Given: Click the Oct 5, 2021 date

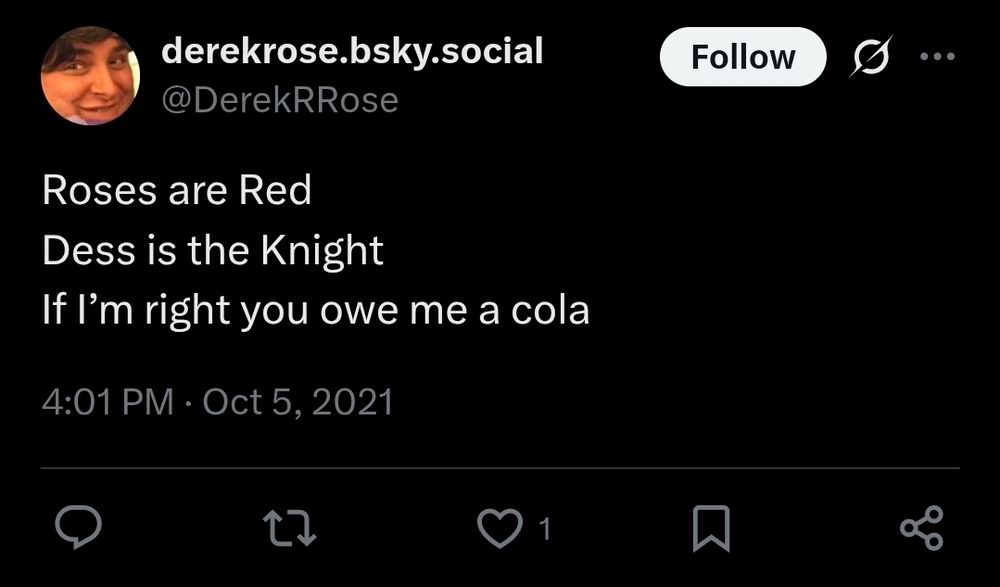Looking at the screenshot, I should coord(298,403).
